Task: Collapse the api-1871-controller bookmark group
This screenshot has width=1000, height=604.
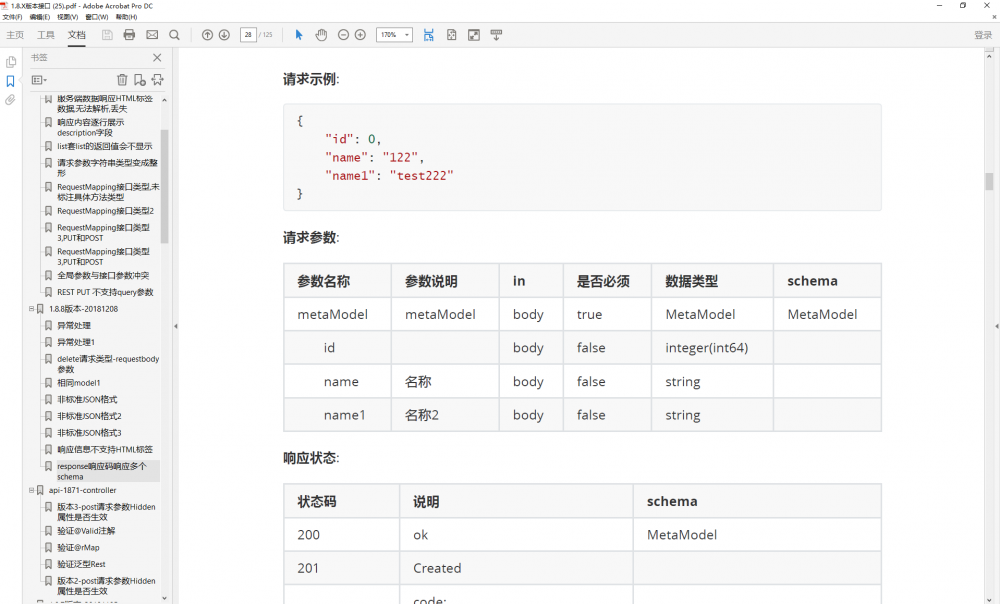Action: [x=31, y=490]
